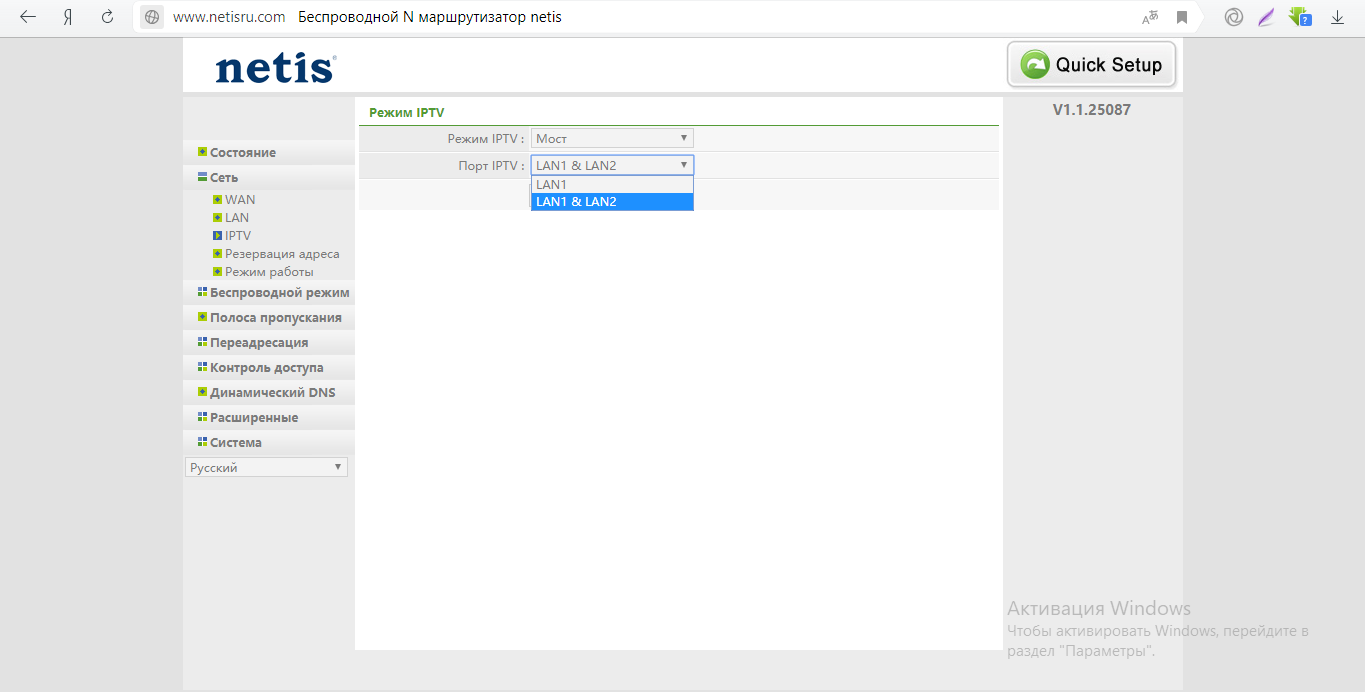Bookmark this page with bookmark icon
This screenshot has width=1365, height=692.
[x=1182, y=17]
